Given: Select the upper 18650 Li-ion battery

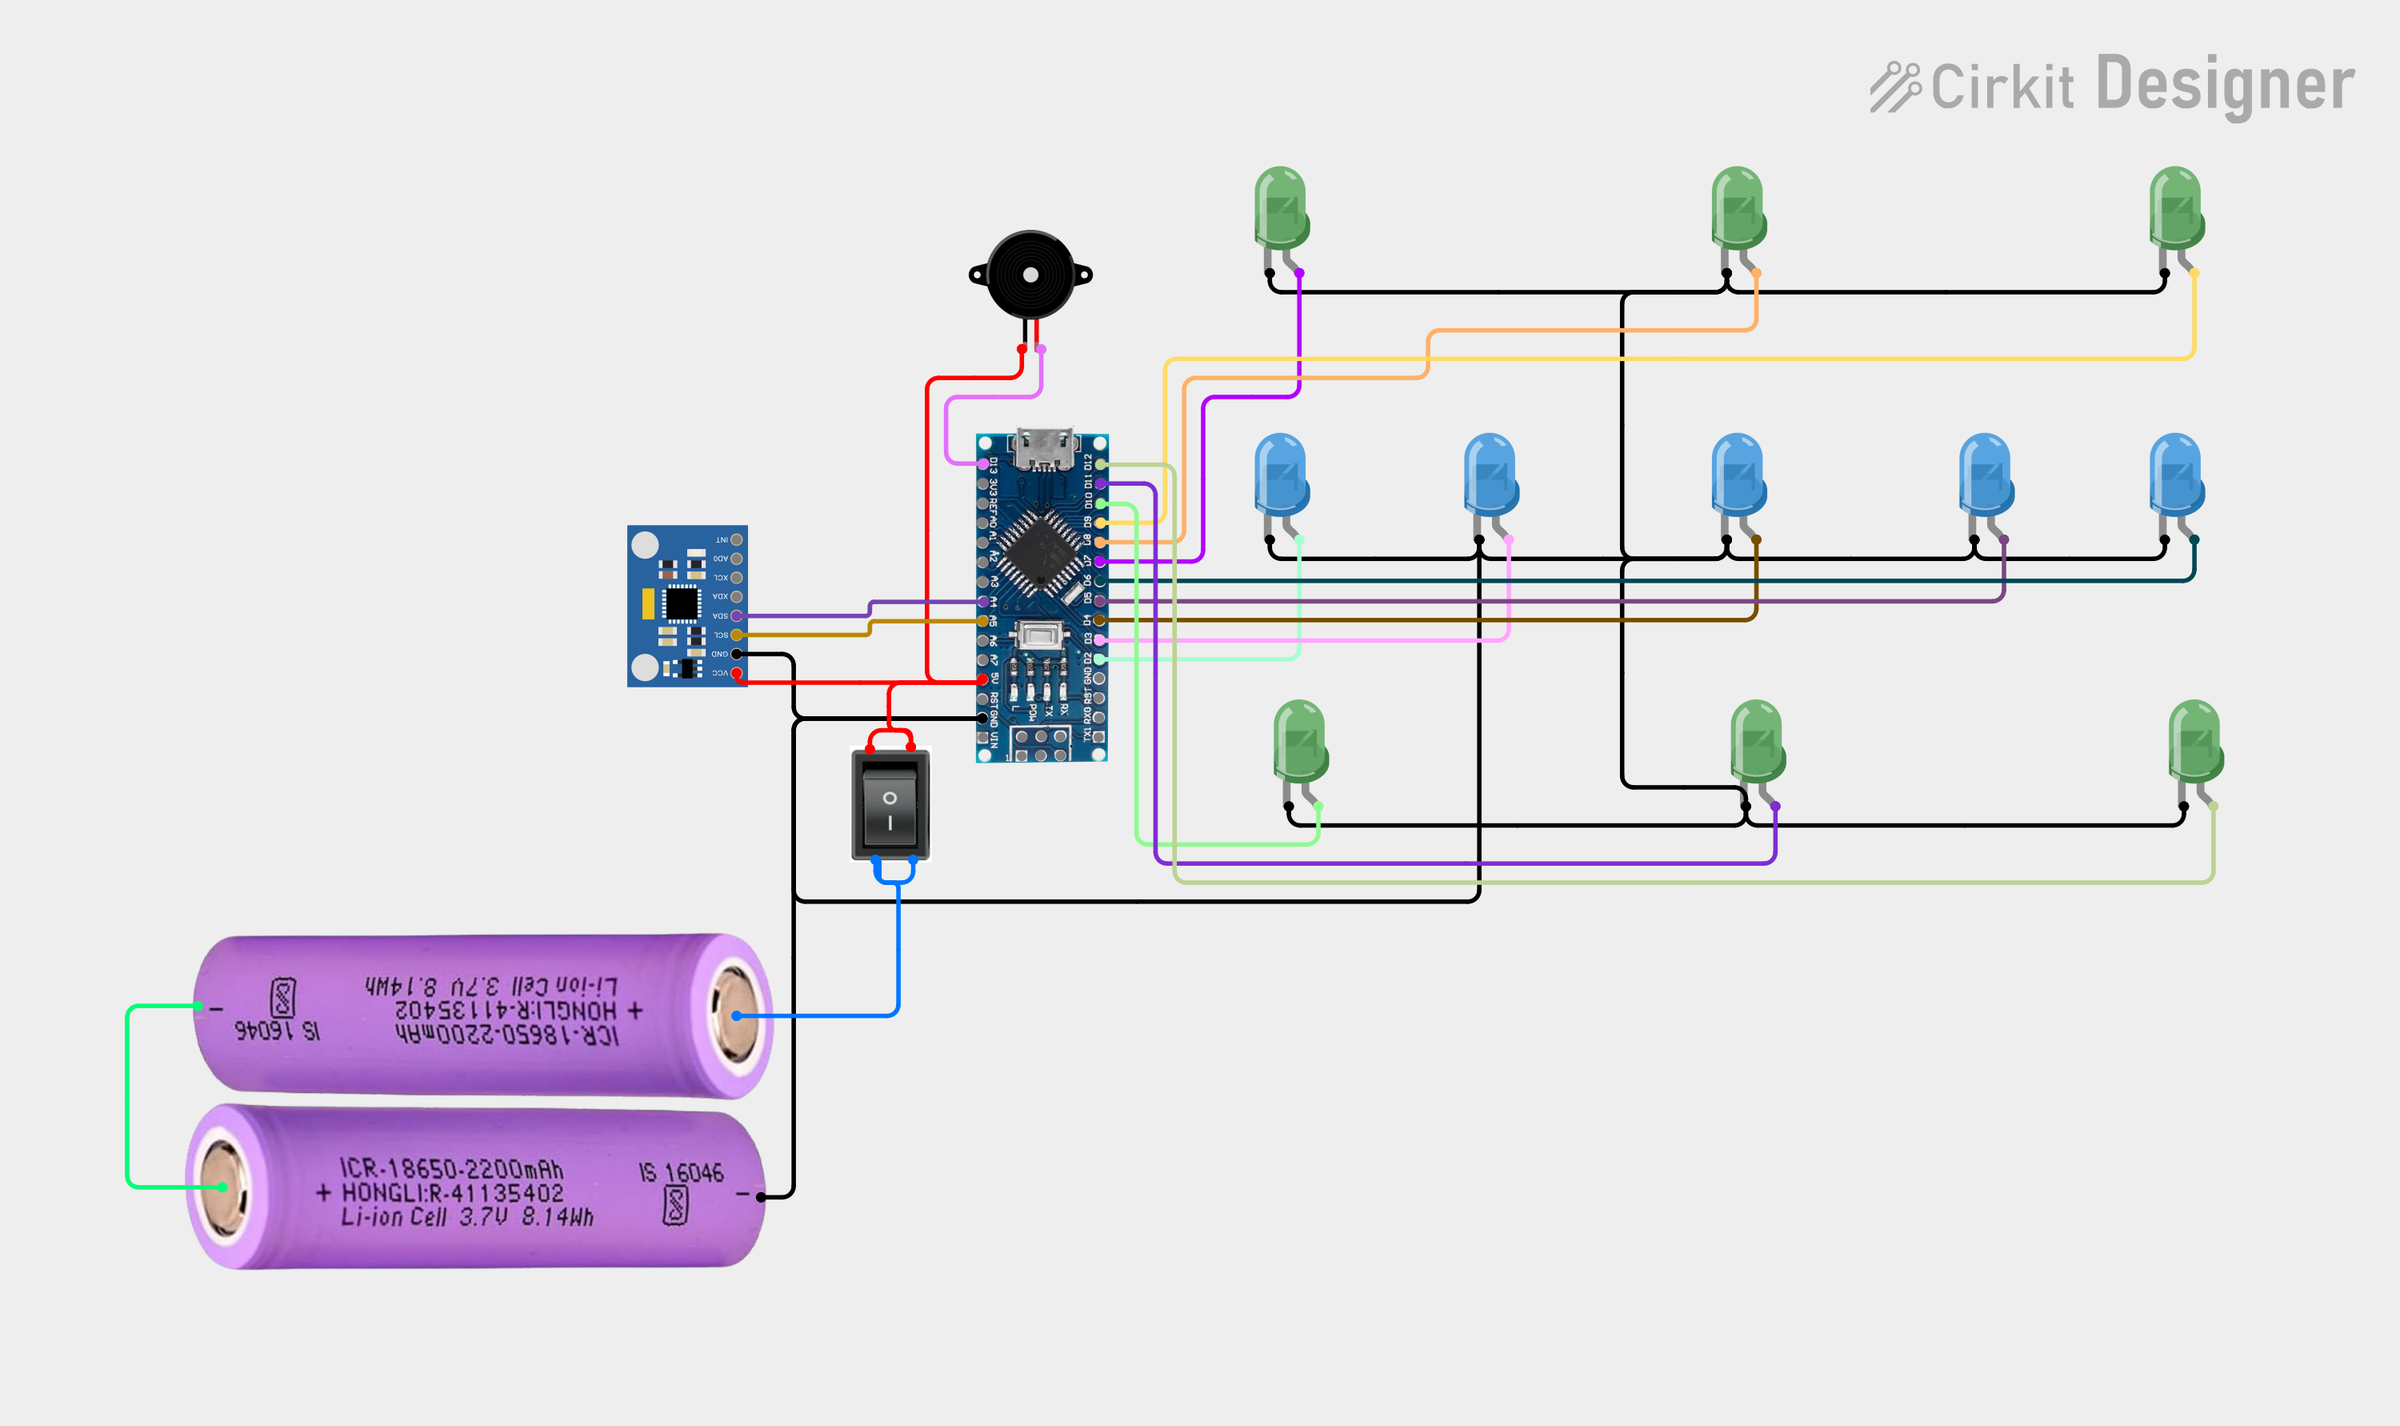Looking at the screenshot, I should [483, 1015].
